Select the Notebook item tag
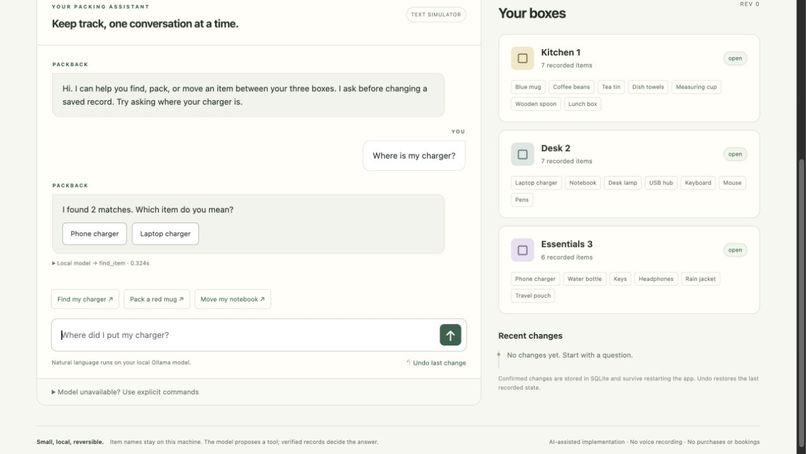Viewport: 806px width, 454px height. [x=582, y=183]
